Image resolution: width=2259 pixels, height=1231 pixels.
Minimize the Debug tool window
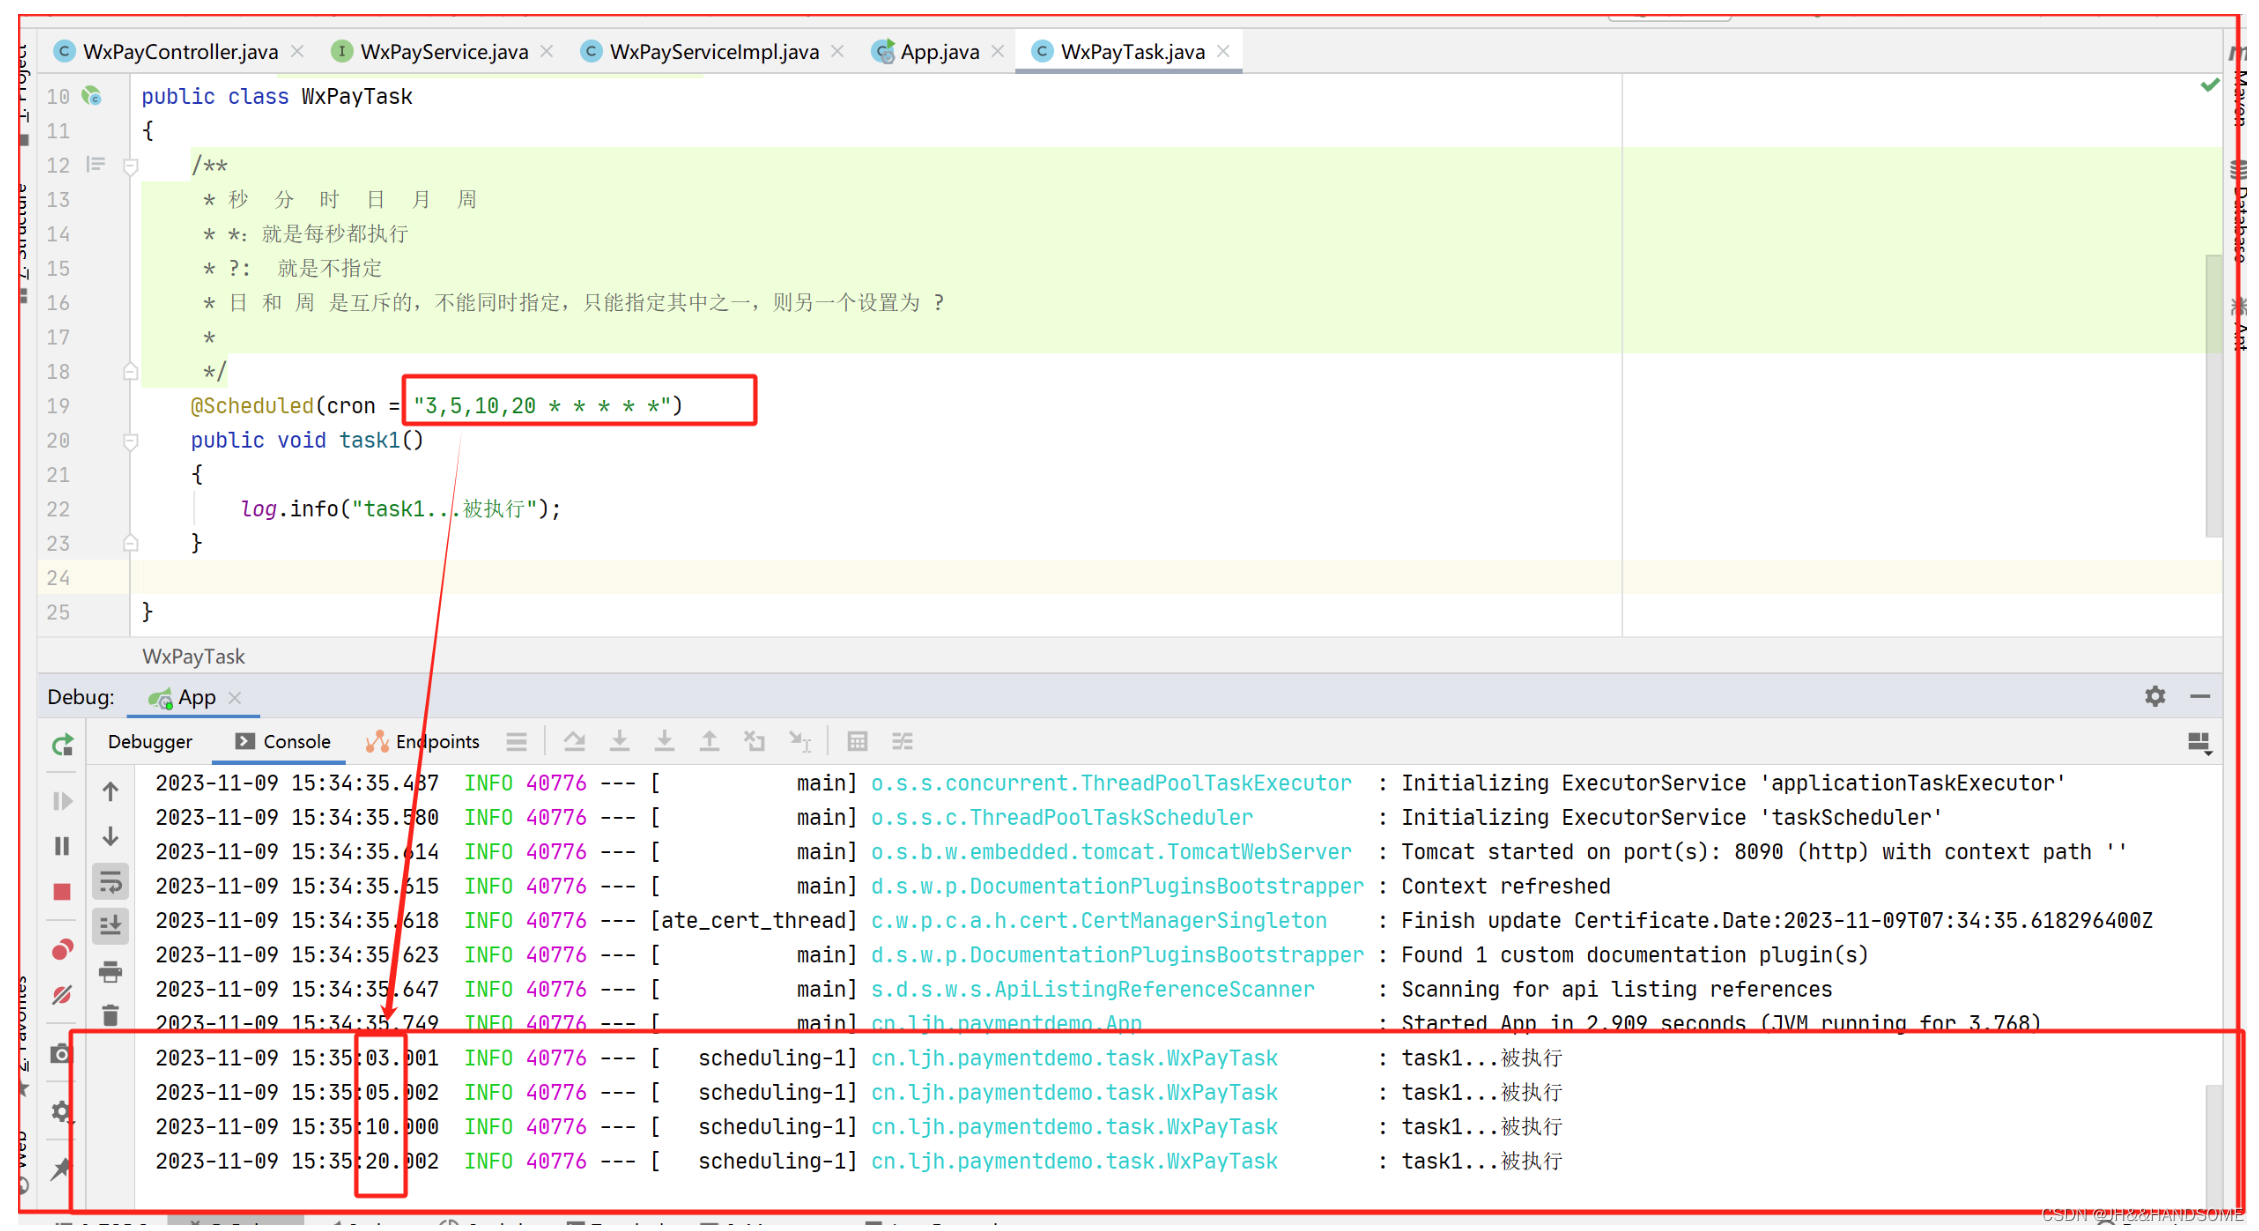click(2200, 697)
